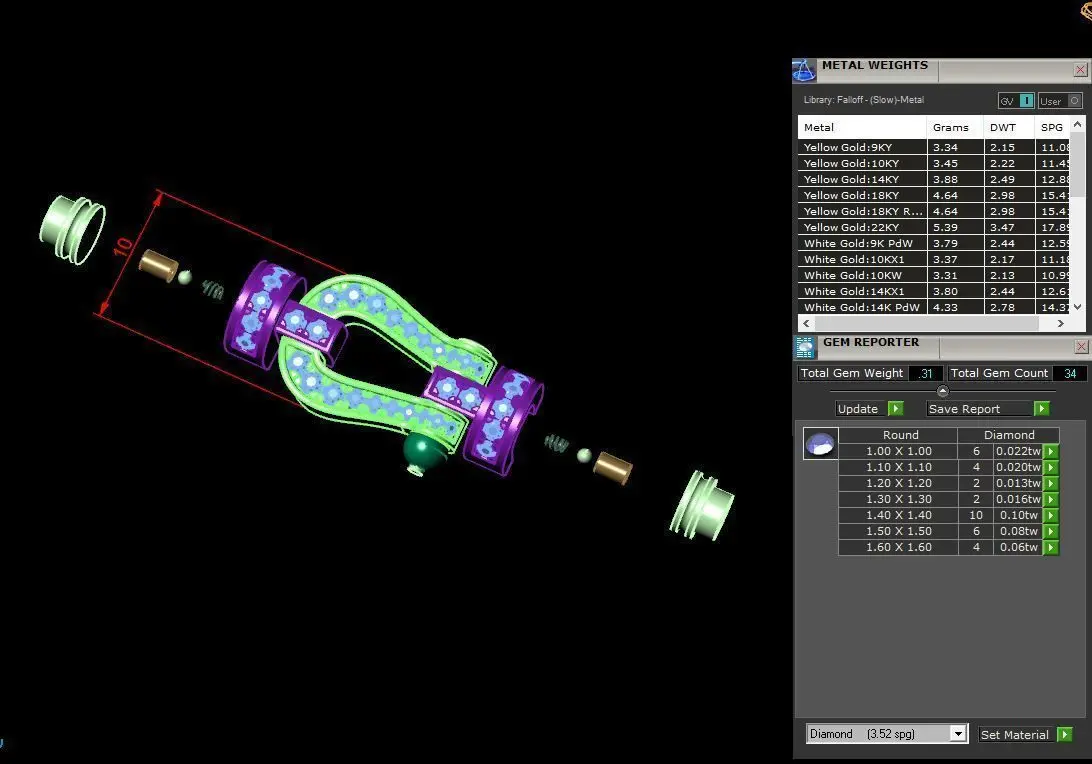This screenshot has width=1092, height=764.
Task: Select the Yellow Gold:9KY row
Action: coord(934,147)
